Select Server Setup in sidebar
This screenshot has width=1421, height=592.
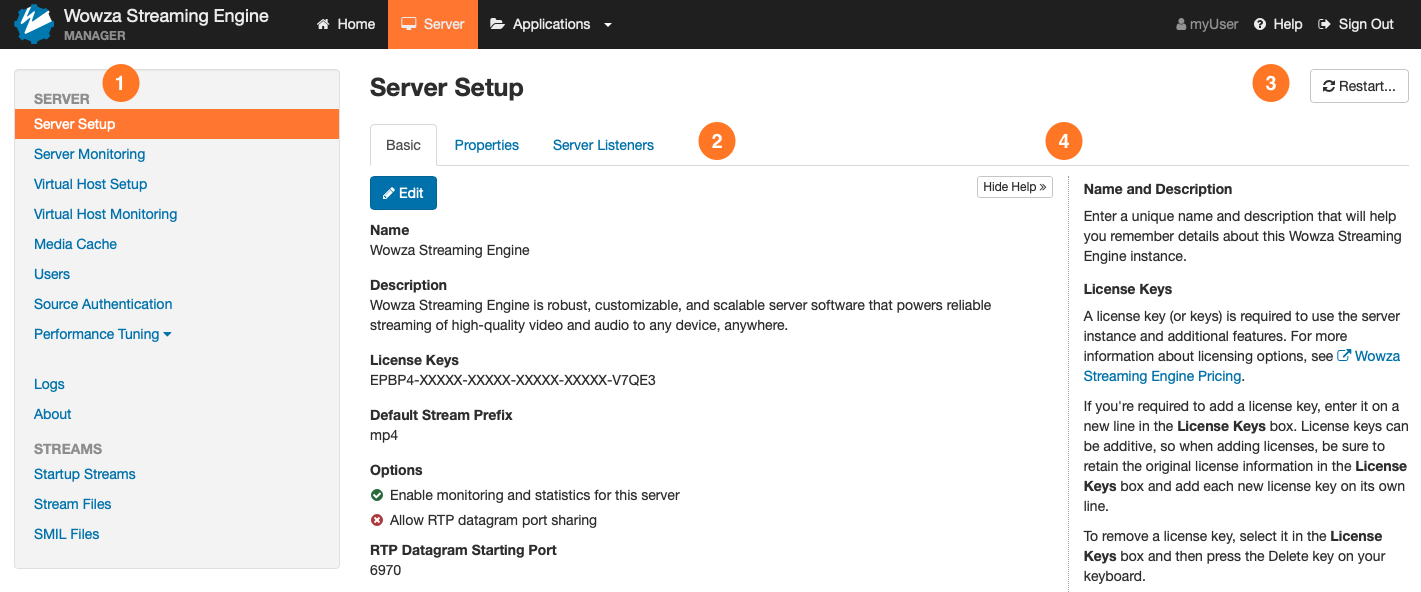[177, 124]
